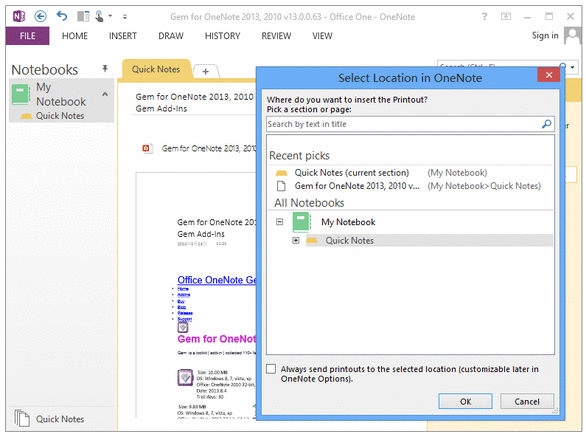Click the page icon beside Gem for OneNote pick

coord(281,186)
